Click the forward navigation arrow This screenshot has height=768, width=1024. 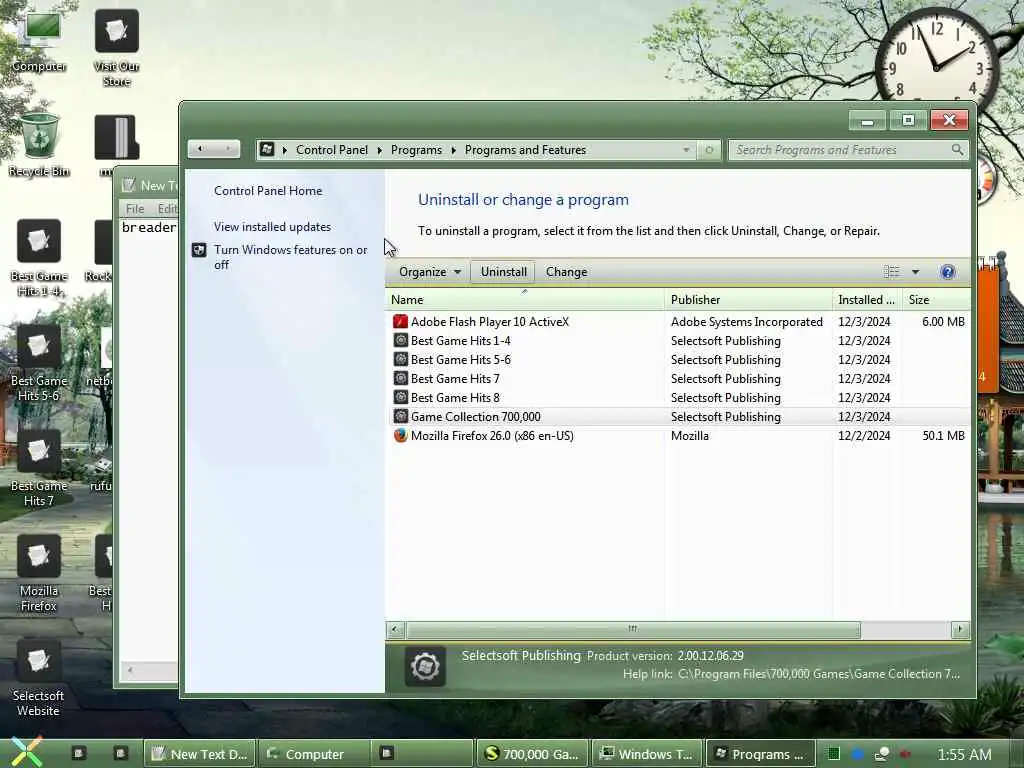227,149
